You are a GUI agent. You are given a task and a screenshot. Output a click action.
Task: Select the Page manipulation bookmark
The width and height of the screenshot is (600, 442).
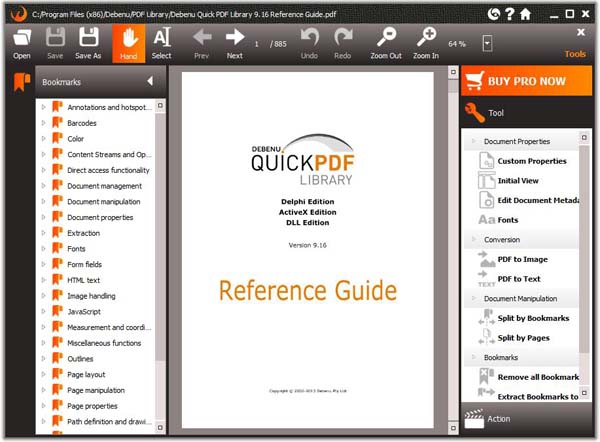point(96,390)
